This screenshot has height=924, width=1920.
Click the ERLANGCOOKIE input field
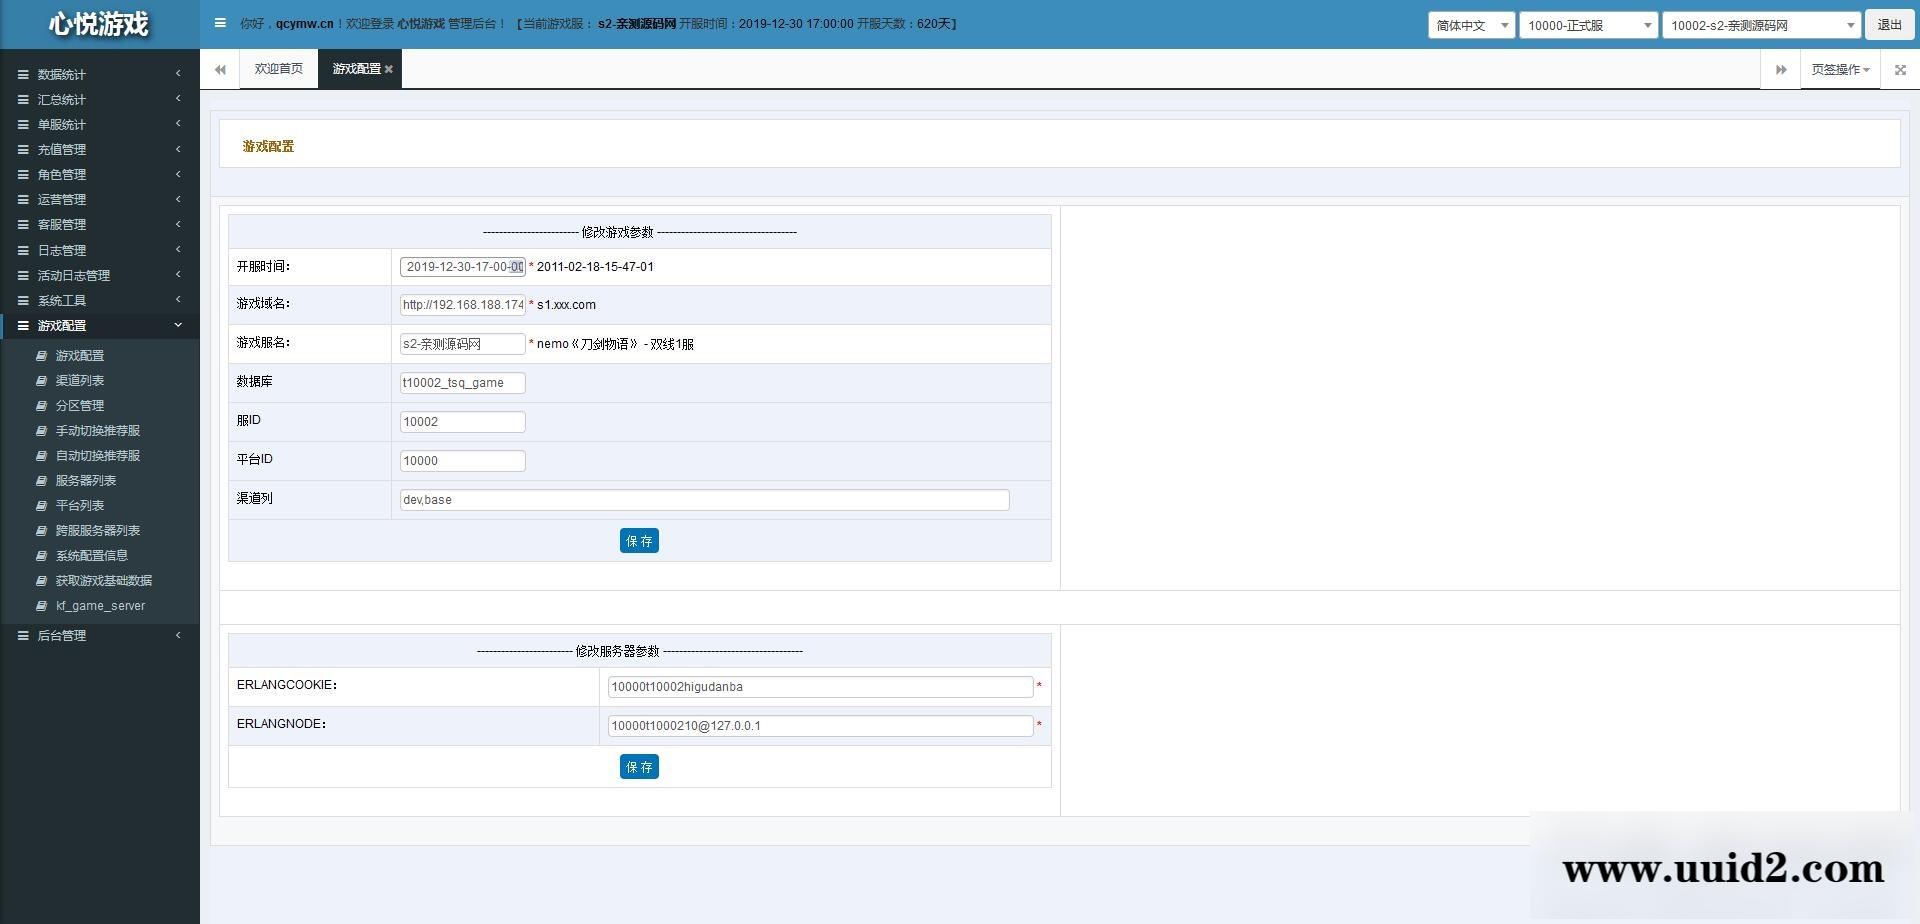click(x=820, y=687)
